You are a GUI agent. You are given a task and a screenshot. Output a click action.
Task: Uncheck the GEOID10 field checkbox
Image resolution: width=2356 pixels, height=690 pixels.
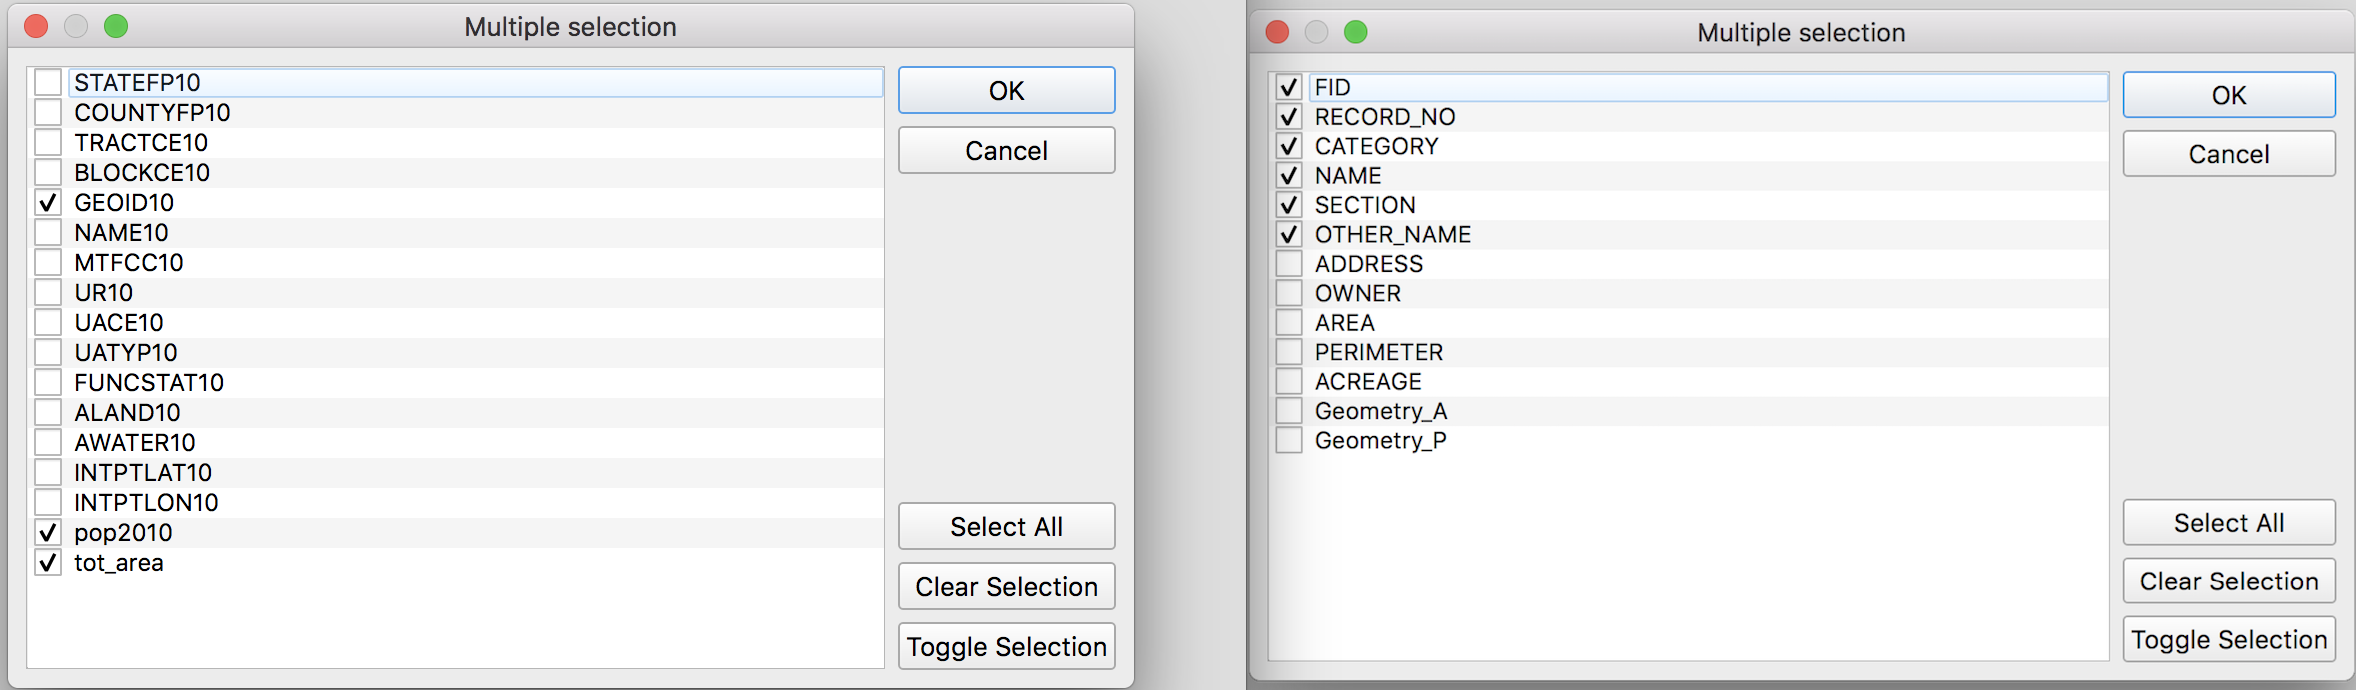coord(48,203)
